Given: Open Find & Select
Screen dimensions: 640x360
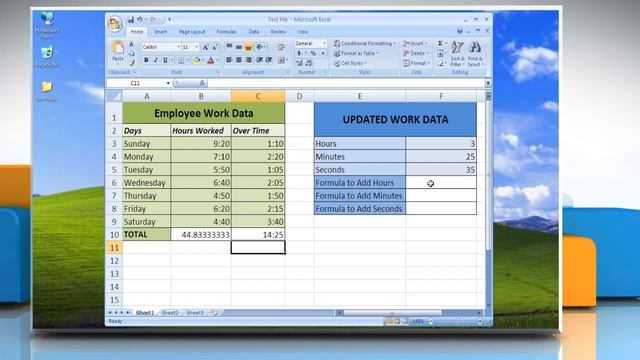Looking at the screenshot, I should (475, 54).
